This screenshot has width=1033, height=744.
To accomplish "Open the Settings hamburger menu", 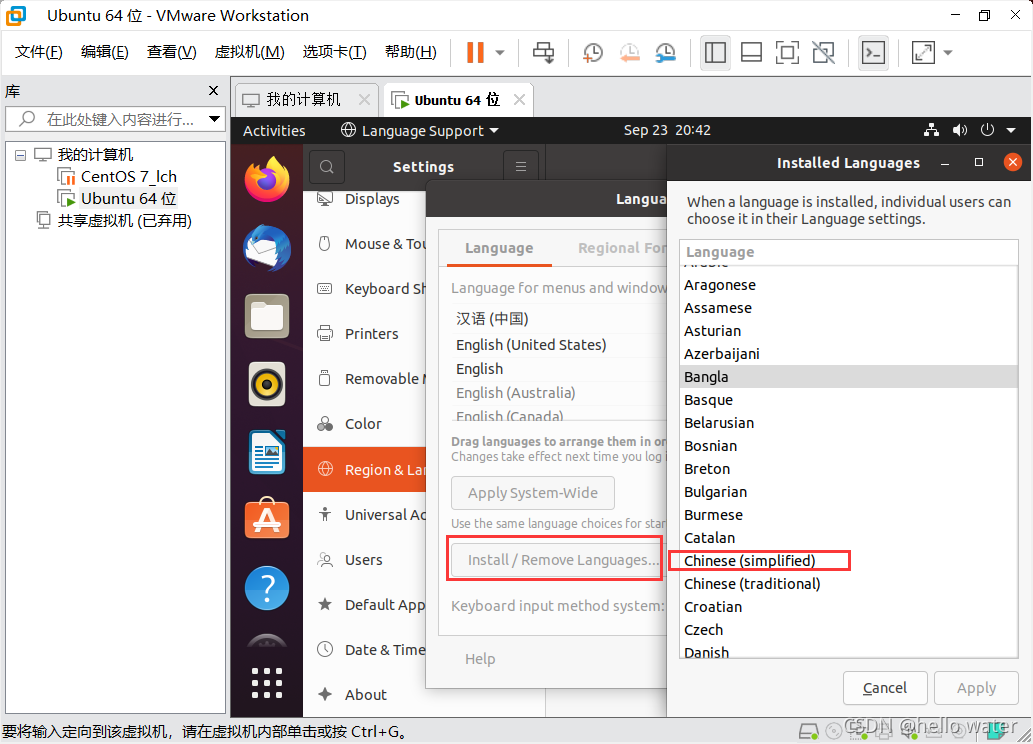I will coord(520,167).
